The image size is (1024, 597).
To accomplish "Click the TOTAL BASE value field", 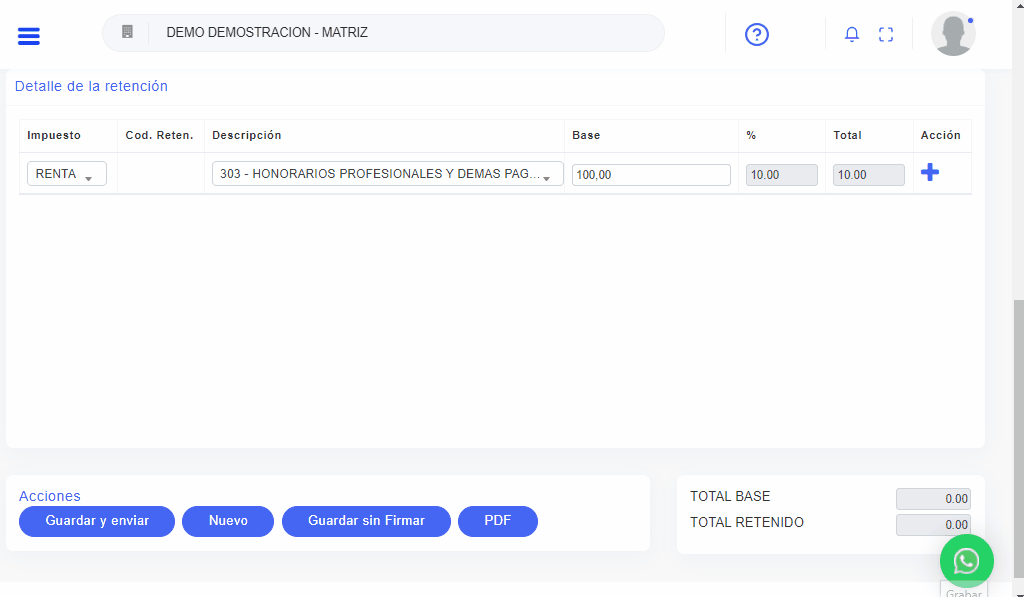I will [x=932, y=499].
